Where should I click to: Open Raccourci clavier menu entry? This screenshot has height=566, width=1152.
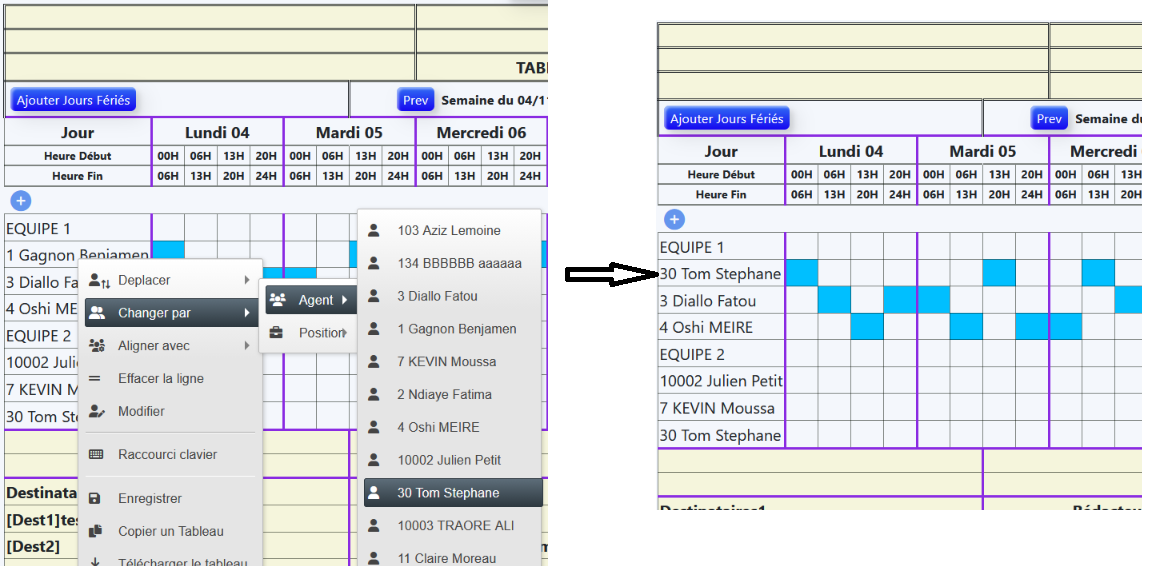click(170, 454)
